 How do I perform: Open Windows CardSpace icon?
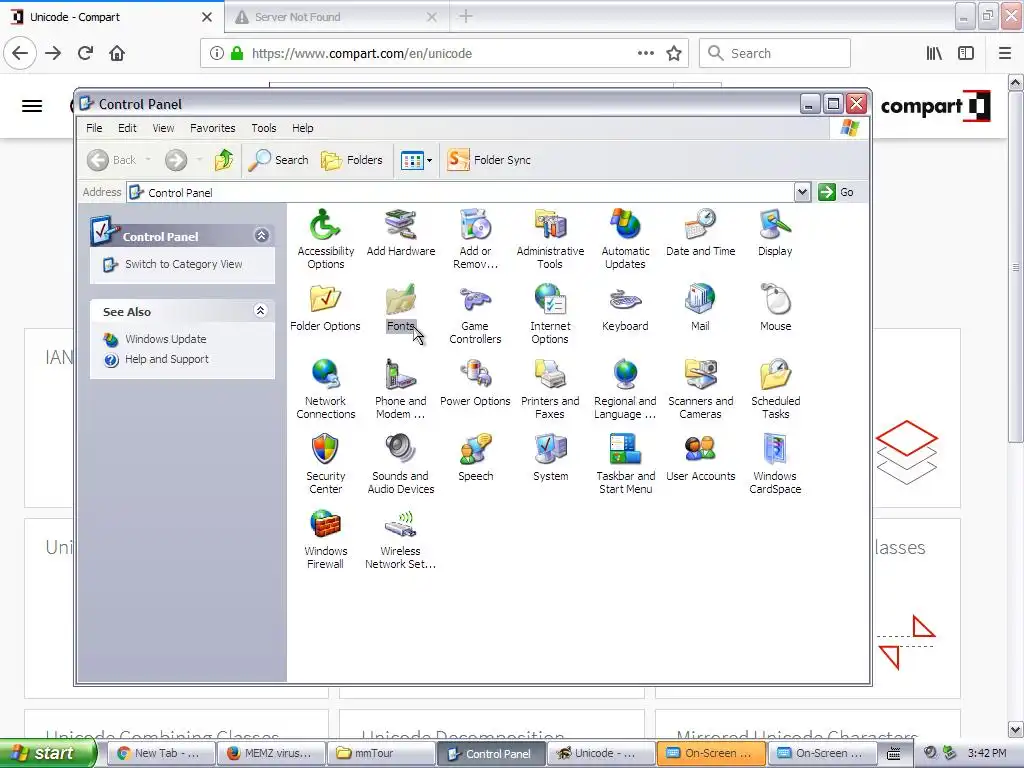(x=775, y=464)
